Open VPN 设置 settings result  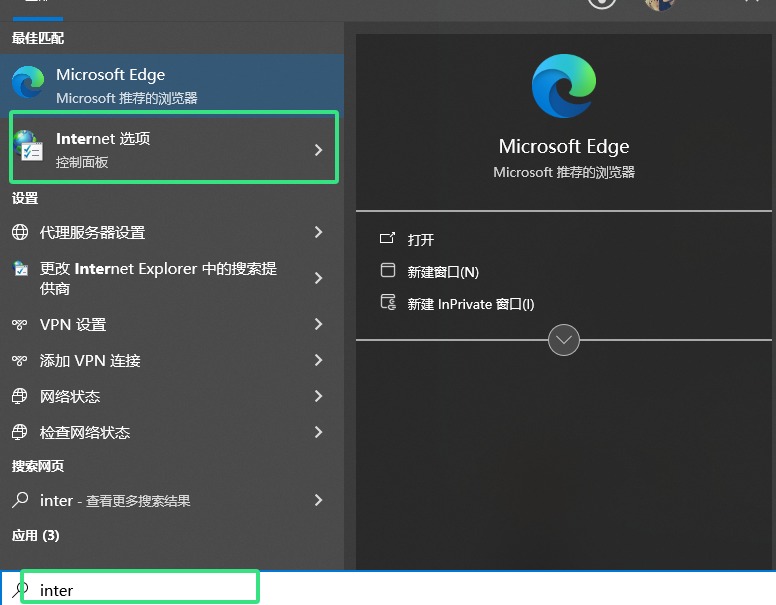(x=172, y=324)
